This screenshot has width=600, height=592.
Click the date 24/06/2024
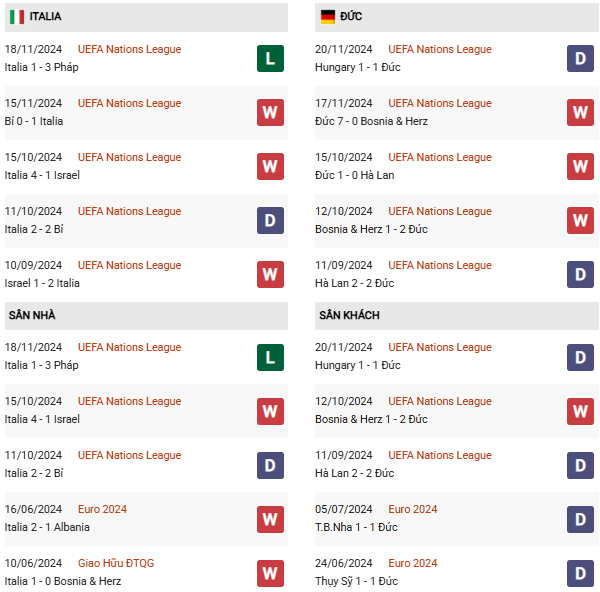coord(344,563)
